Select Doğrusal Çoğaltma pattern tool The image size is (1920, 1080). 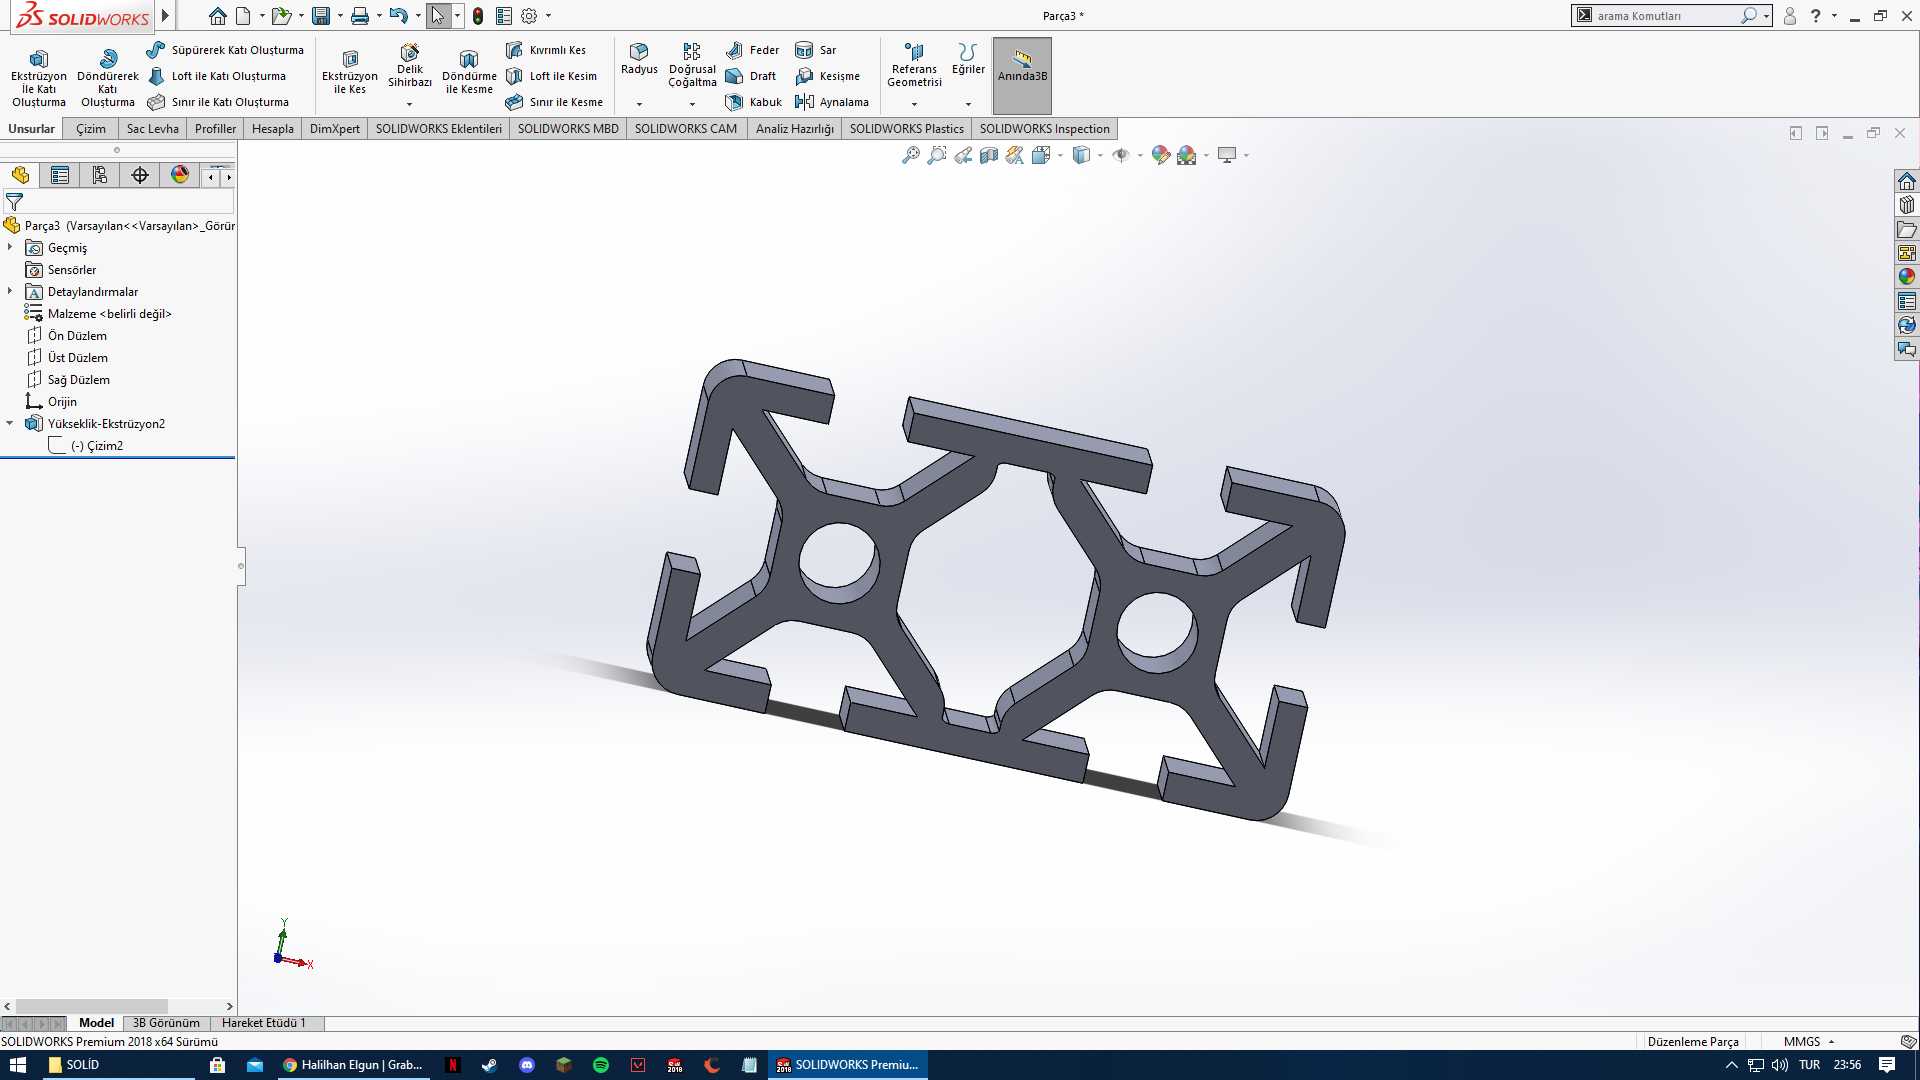click(692, 65)
